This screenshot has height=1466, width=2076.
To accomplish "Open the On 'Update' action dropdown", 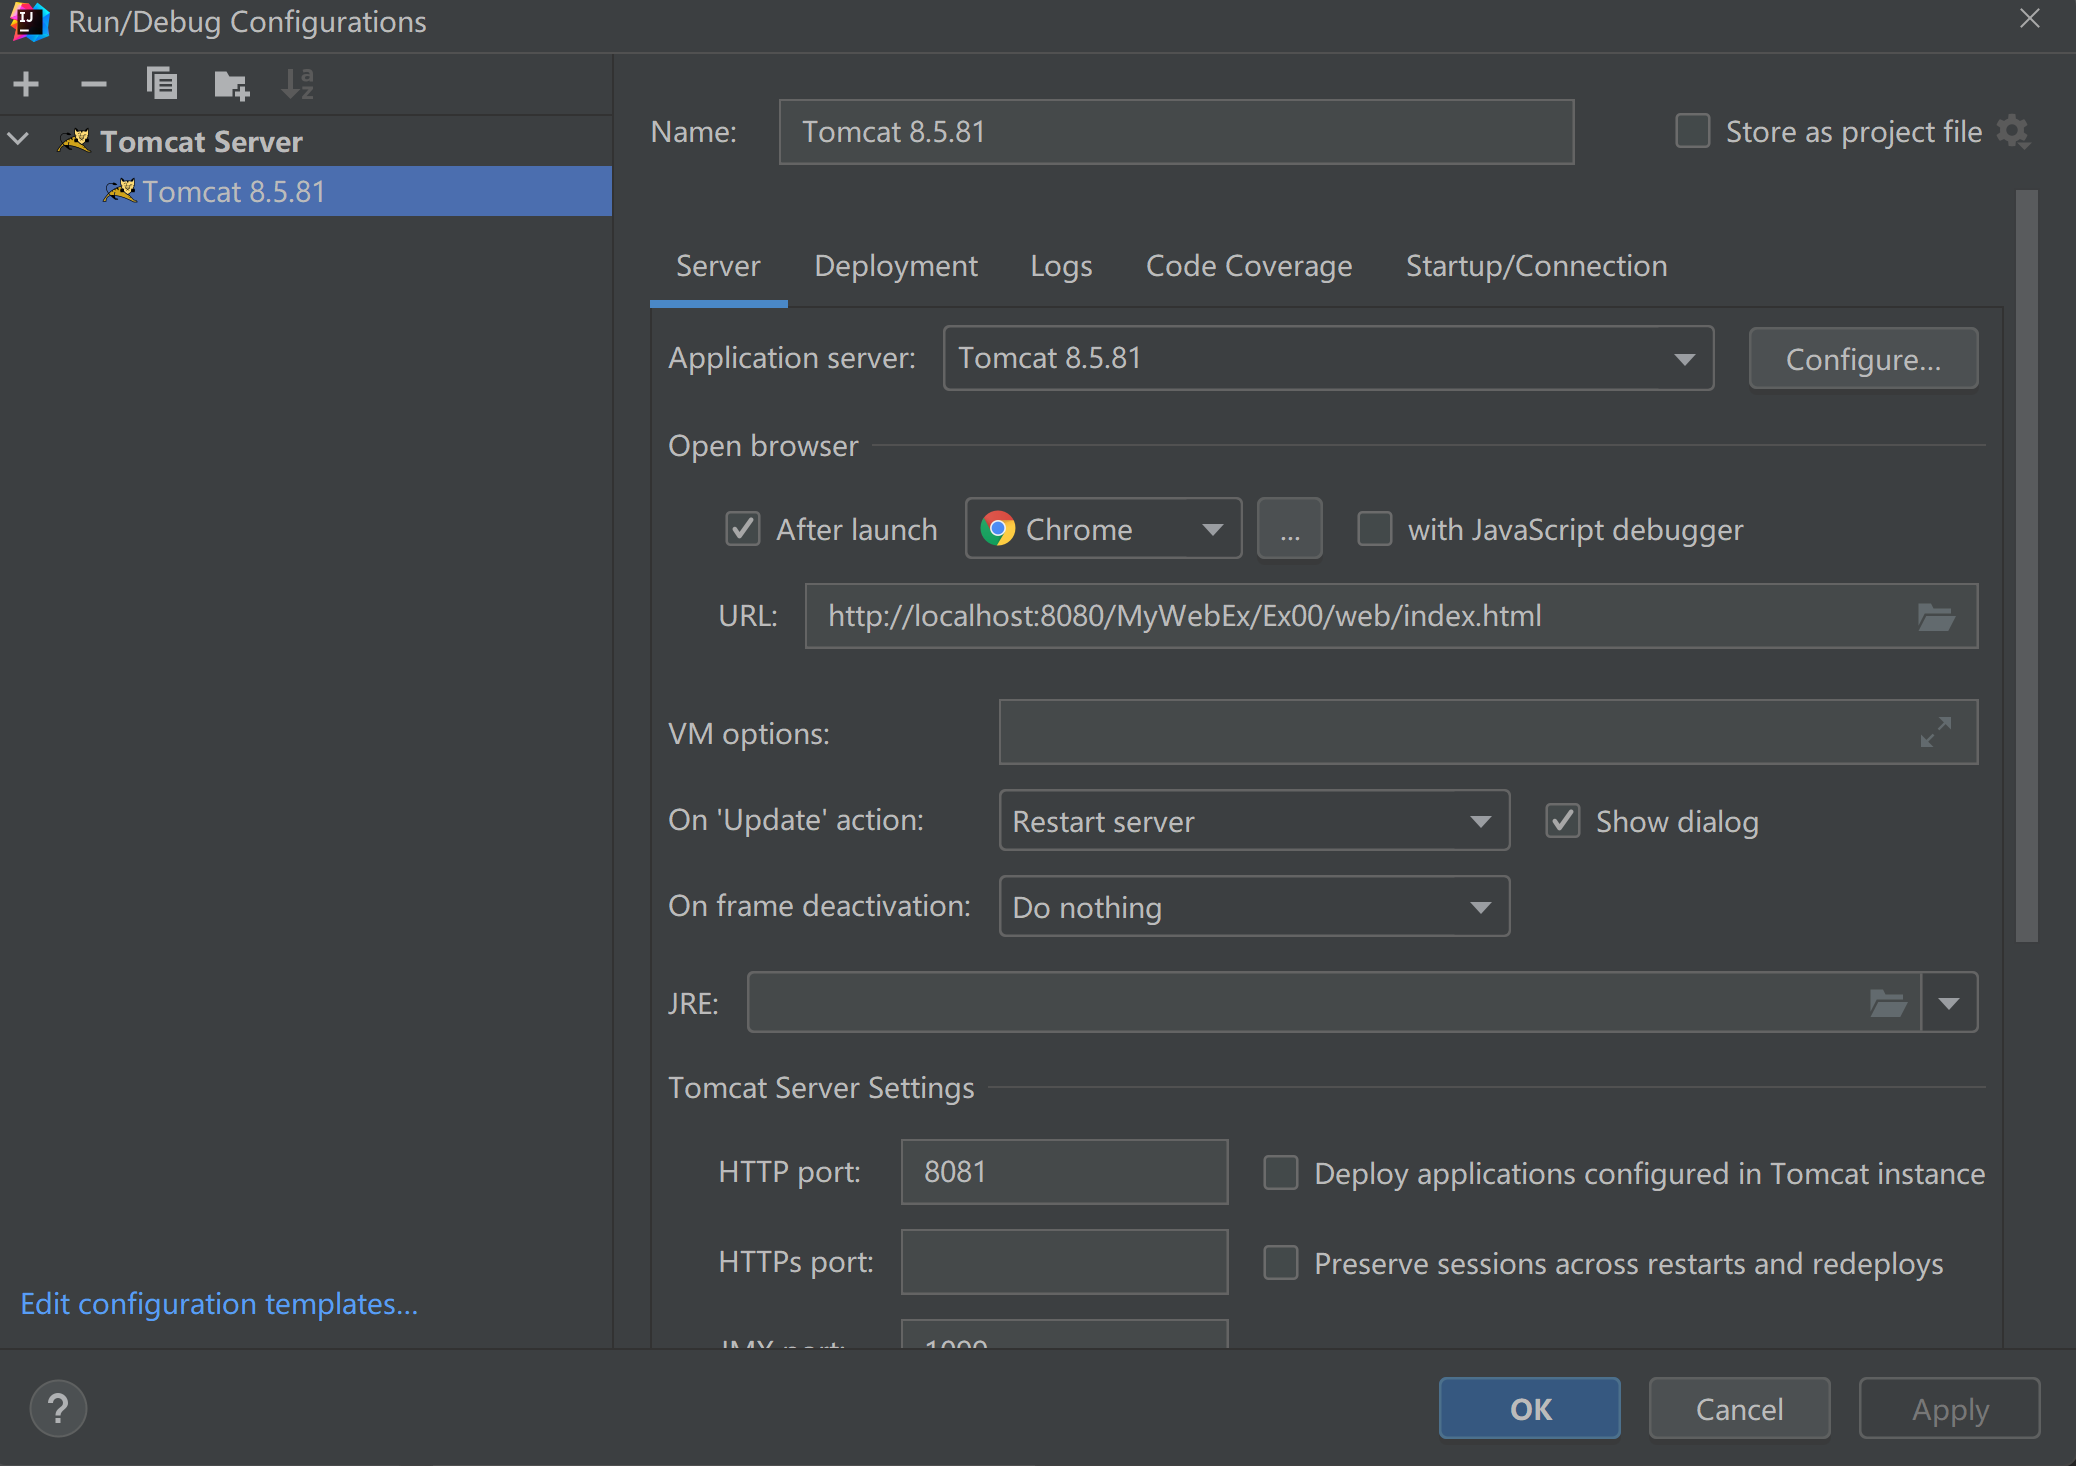I will tap(1480, 821).
